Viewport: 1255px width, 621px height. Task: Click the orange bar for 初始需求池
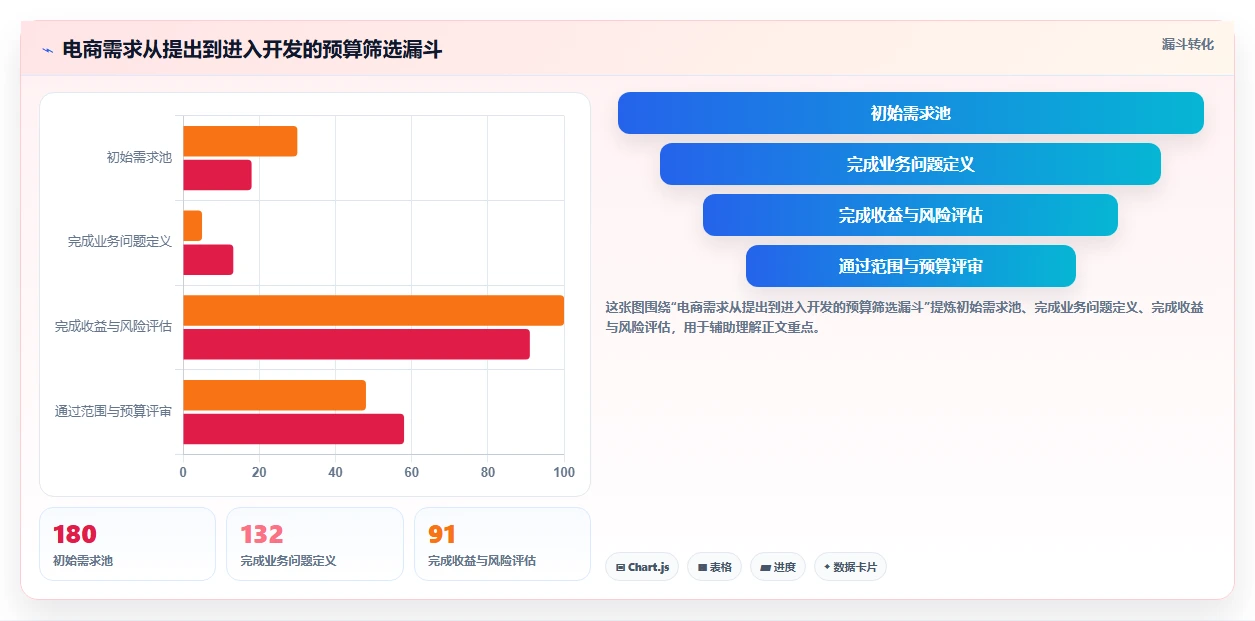click(x=240, y=141)
